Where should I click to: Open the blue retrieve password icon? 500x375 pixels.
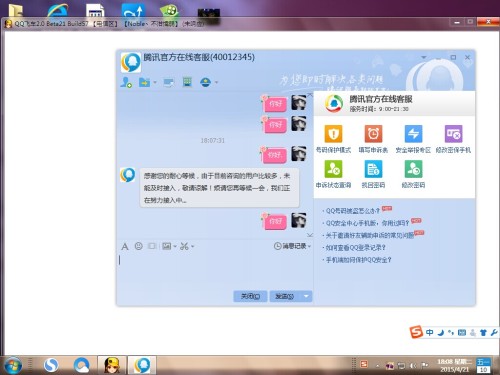(373, 169)
